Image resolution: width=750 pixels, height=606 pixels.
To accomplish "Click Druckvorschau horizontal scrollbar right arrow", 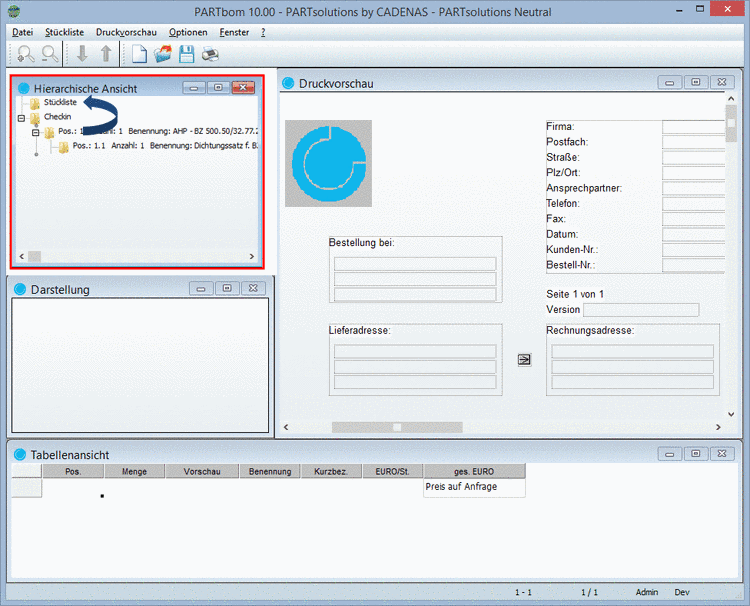I will [718, 427].
